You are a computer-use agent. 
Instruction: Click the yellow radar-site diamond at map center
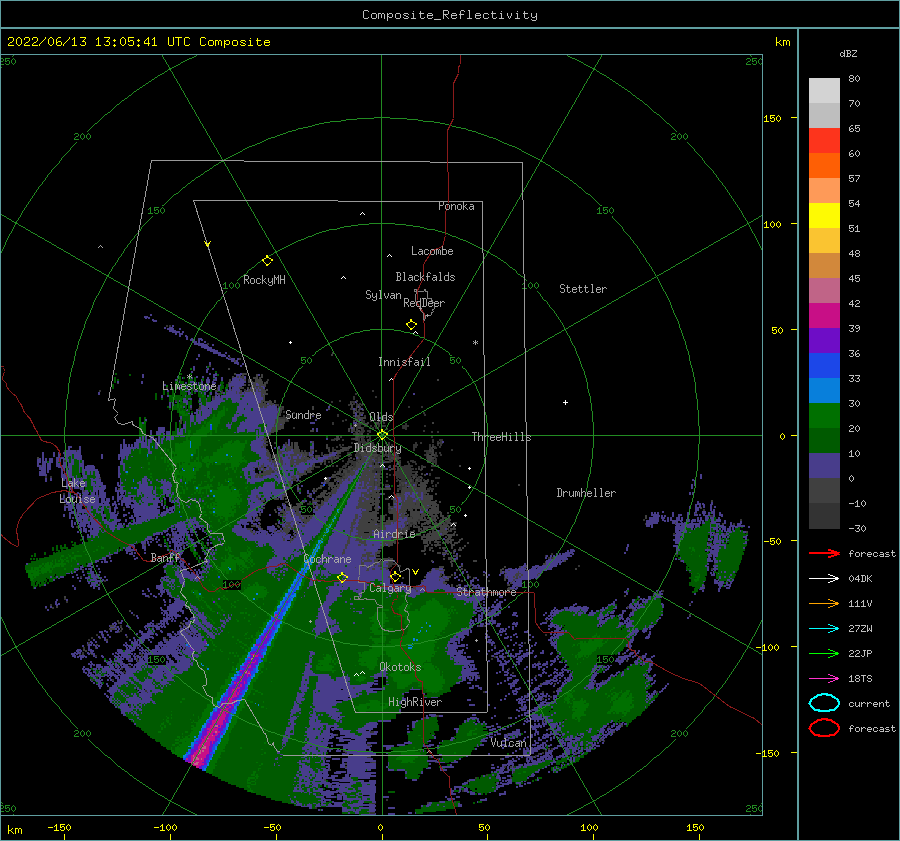point(382,435)
